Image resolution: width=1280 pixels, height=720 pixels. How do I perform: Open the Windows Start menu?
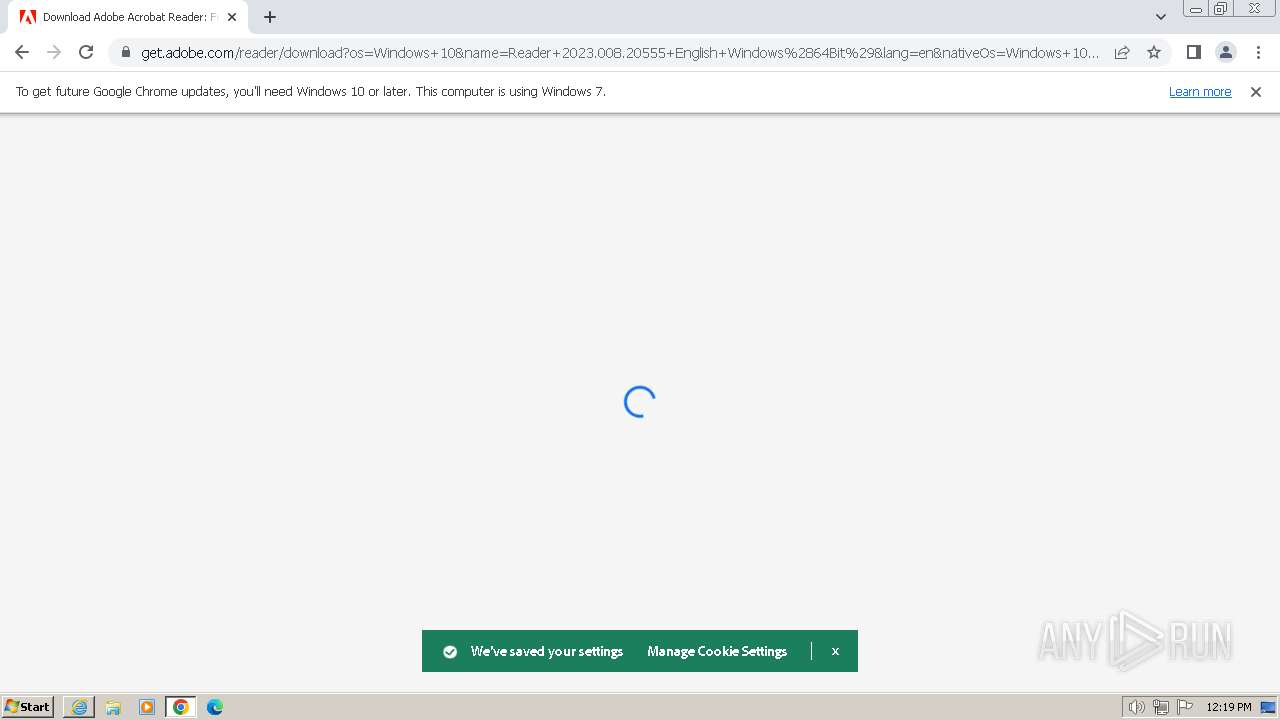point(28,707)
